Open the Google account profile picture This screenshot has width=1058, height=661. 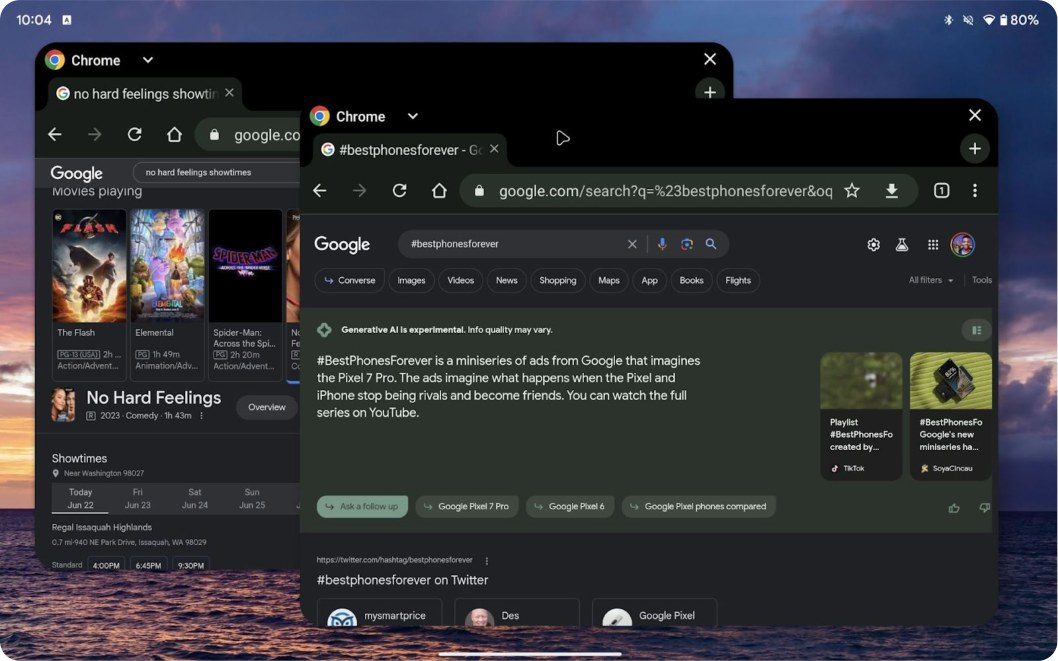[963, 244]
